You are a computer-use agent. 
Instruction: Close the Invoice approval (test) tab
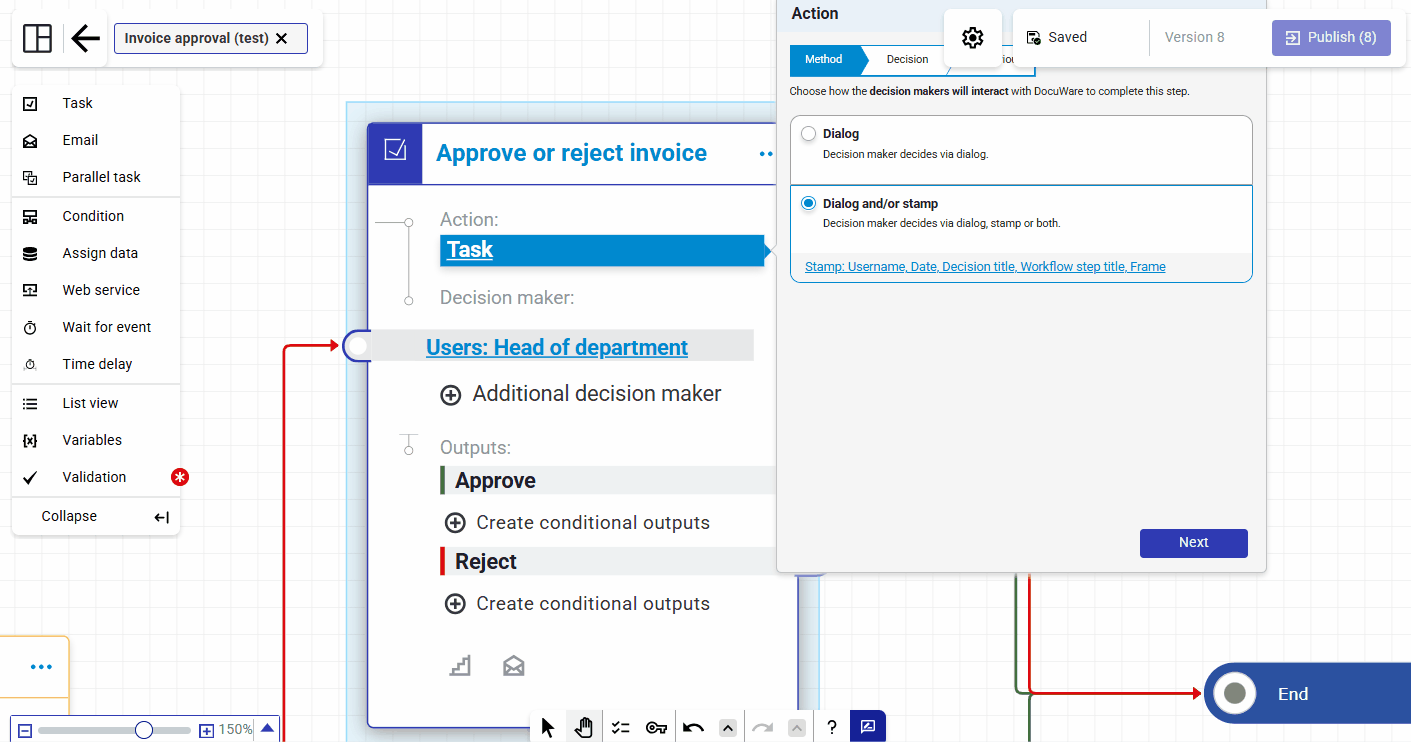282,39
